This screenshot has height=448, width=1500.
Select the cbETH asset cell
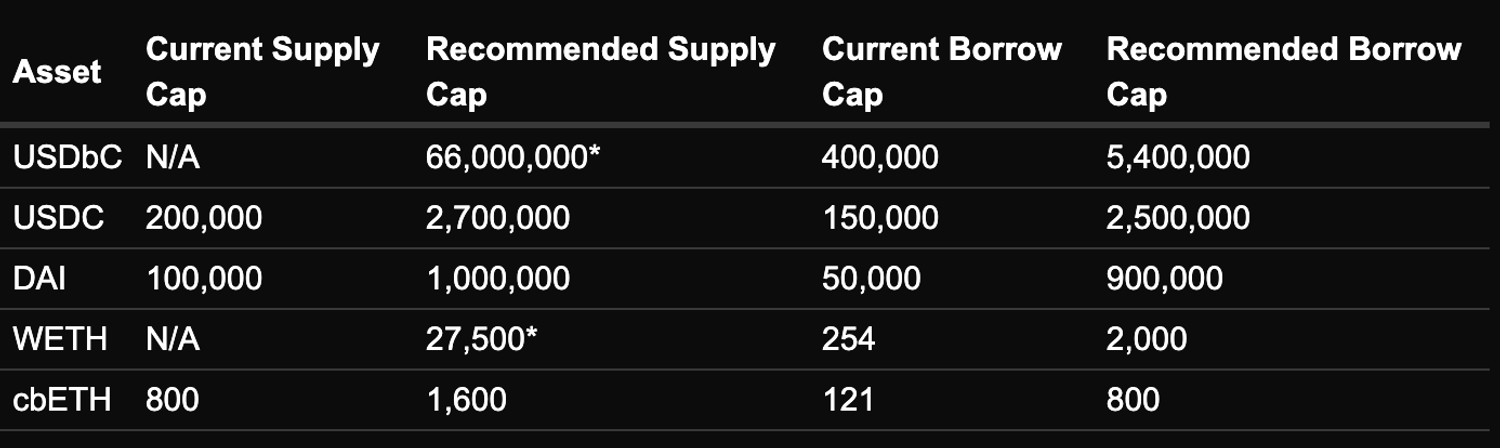pyautogui.click(x=61, y=401)
